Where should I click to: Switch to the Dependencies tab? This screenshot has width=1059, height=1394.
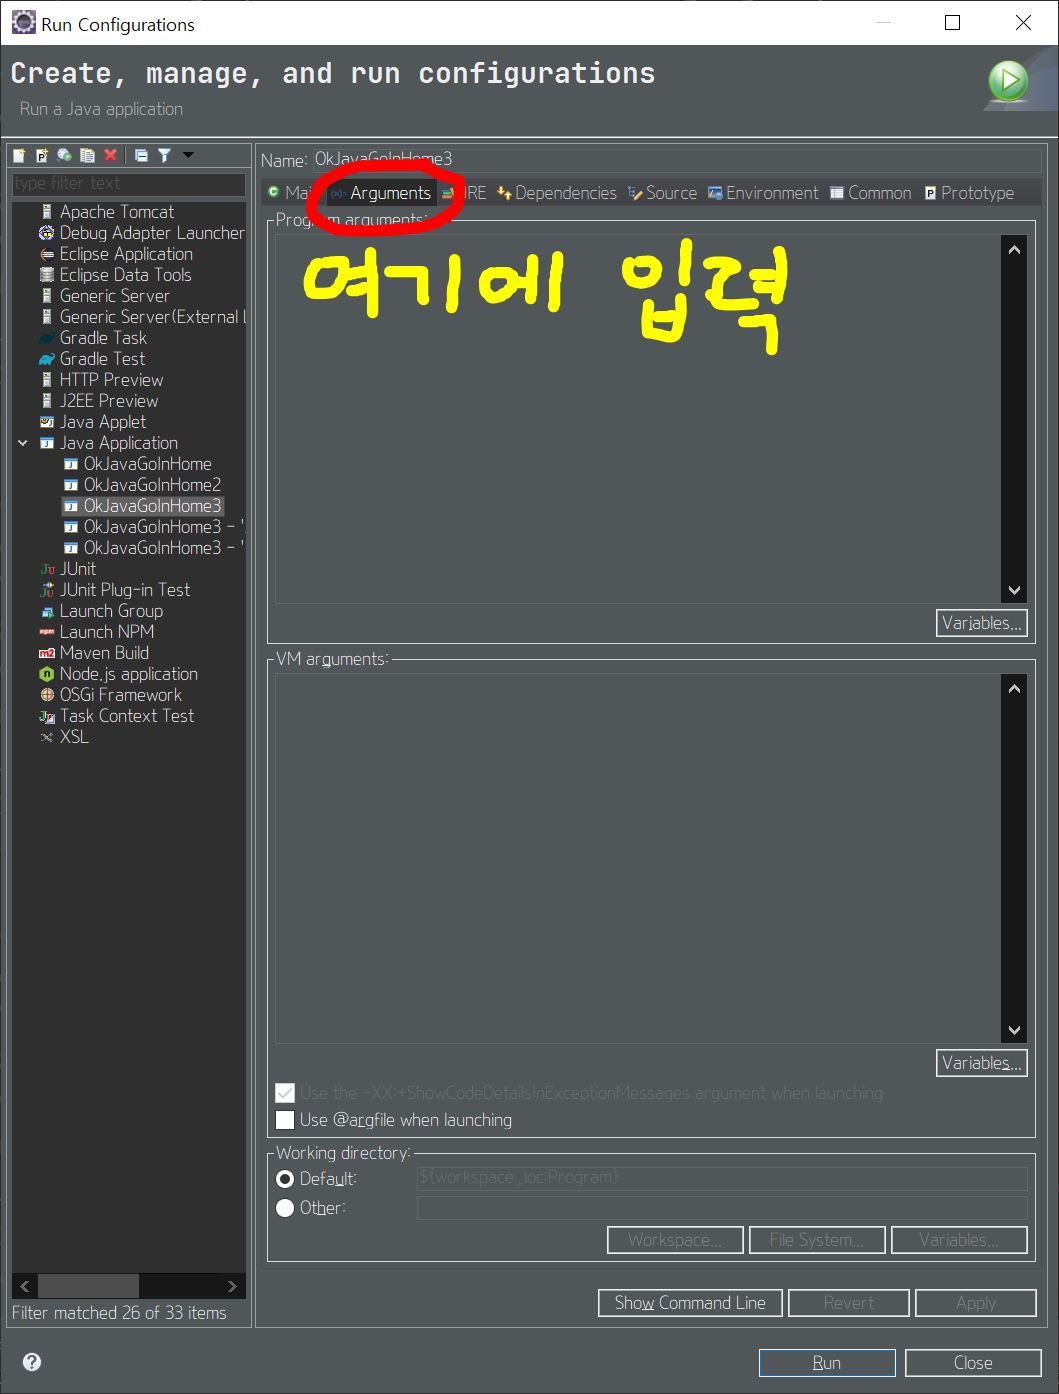(x=557, y=193)
